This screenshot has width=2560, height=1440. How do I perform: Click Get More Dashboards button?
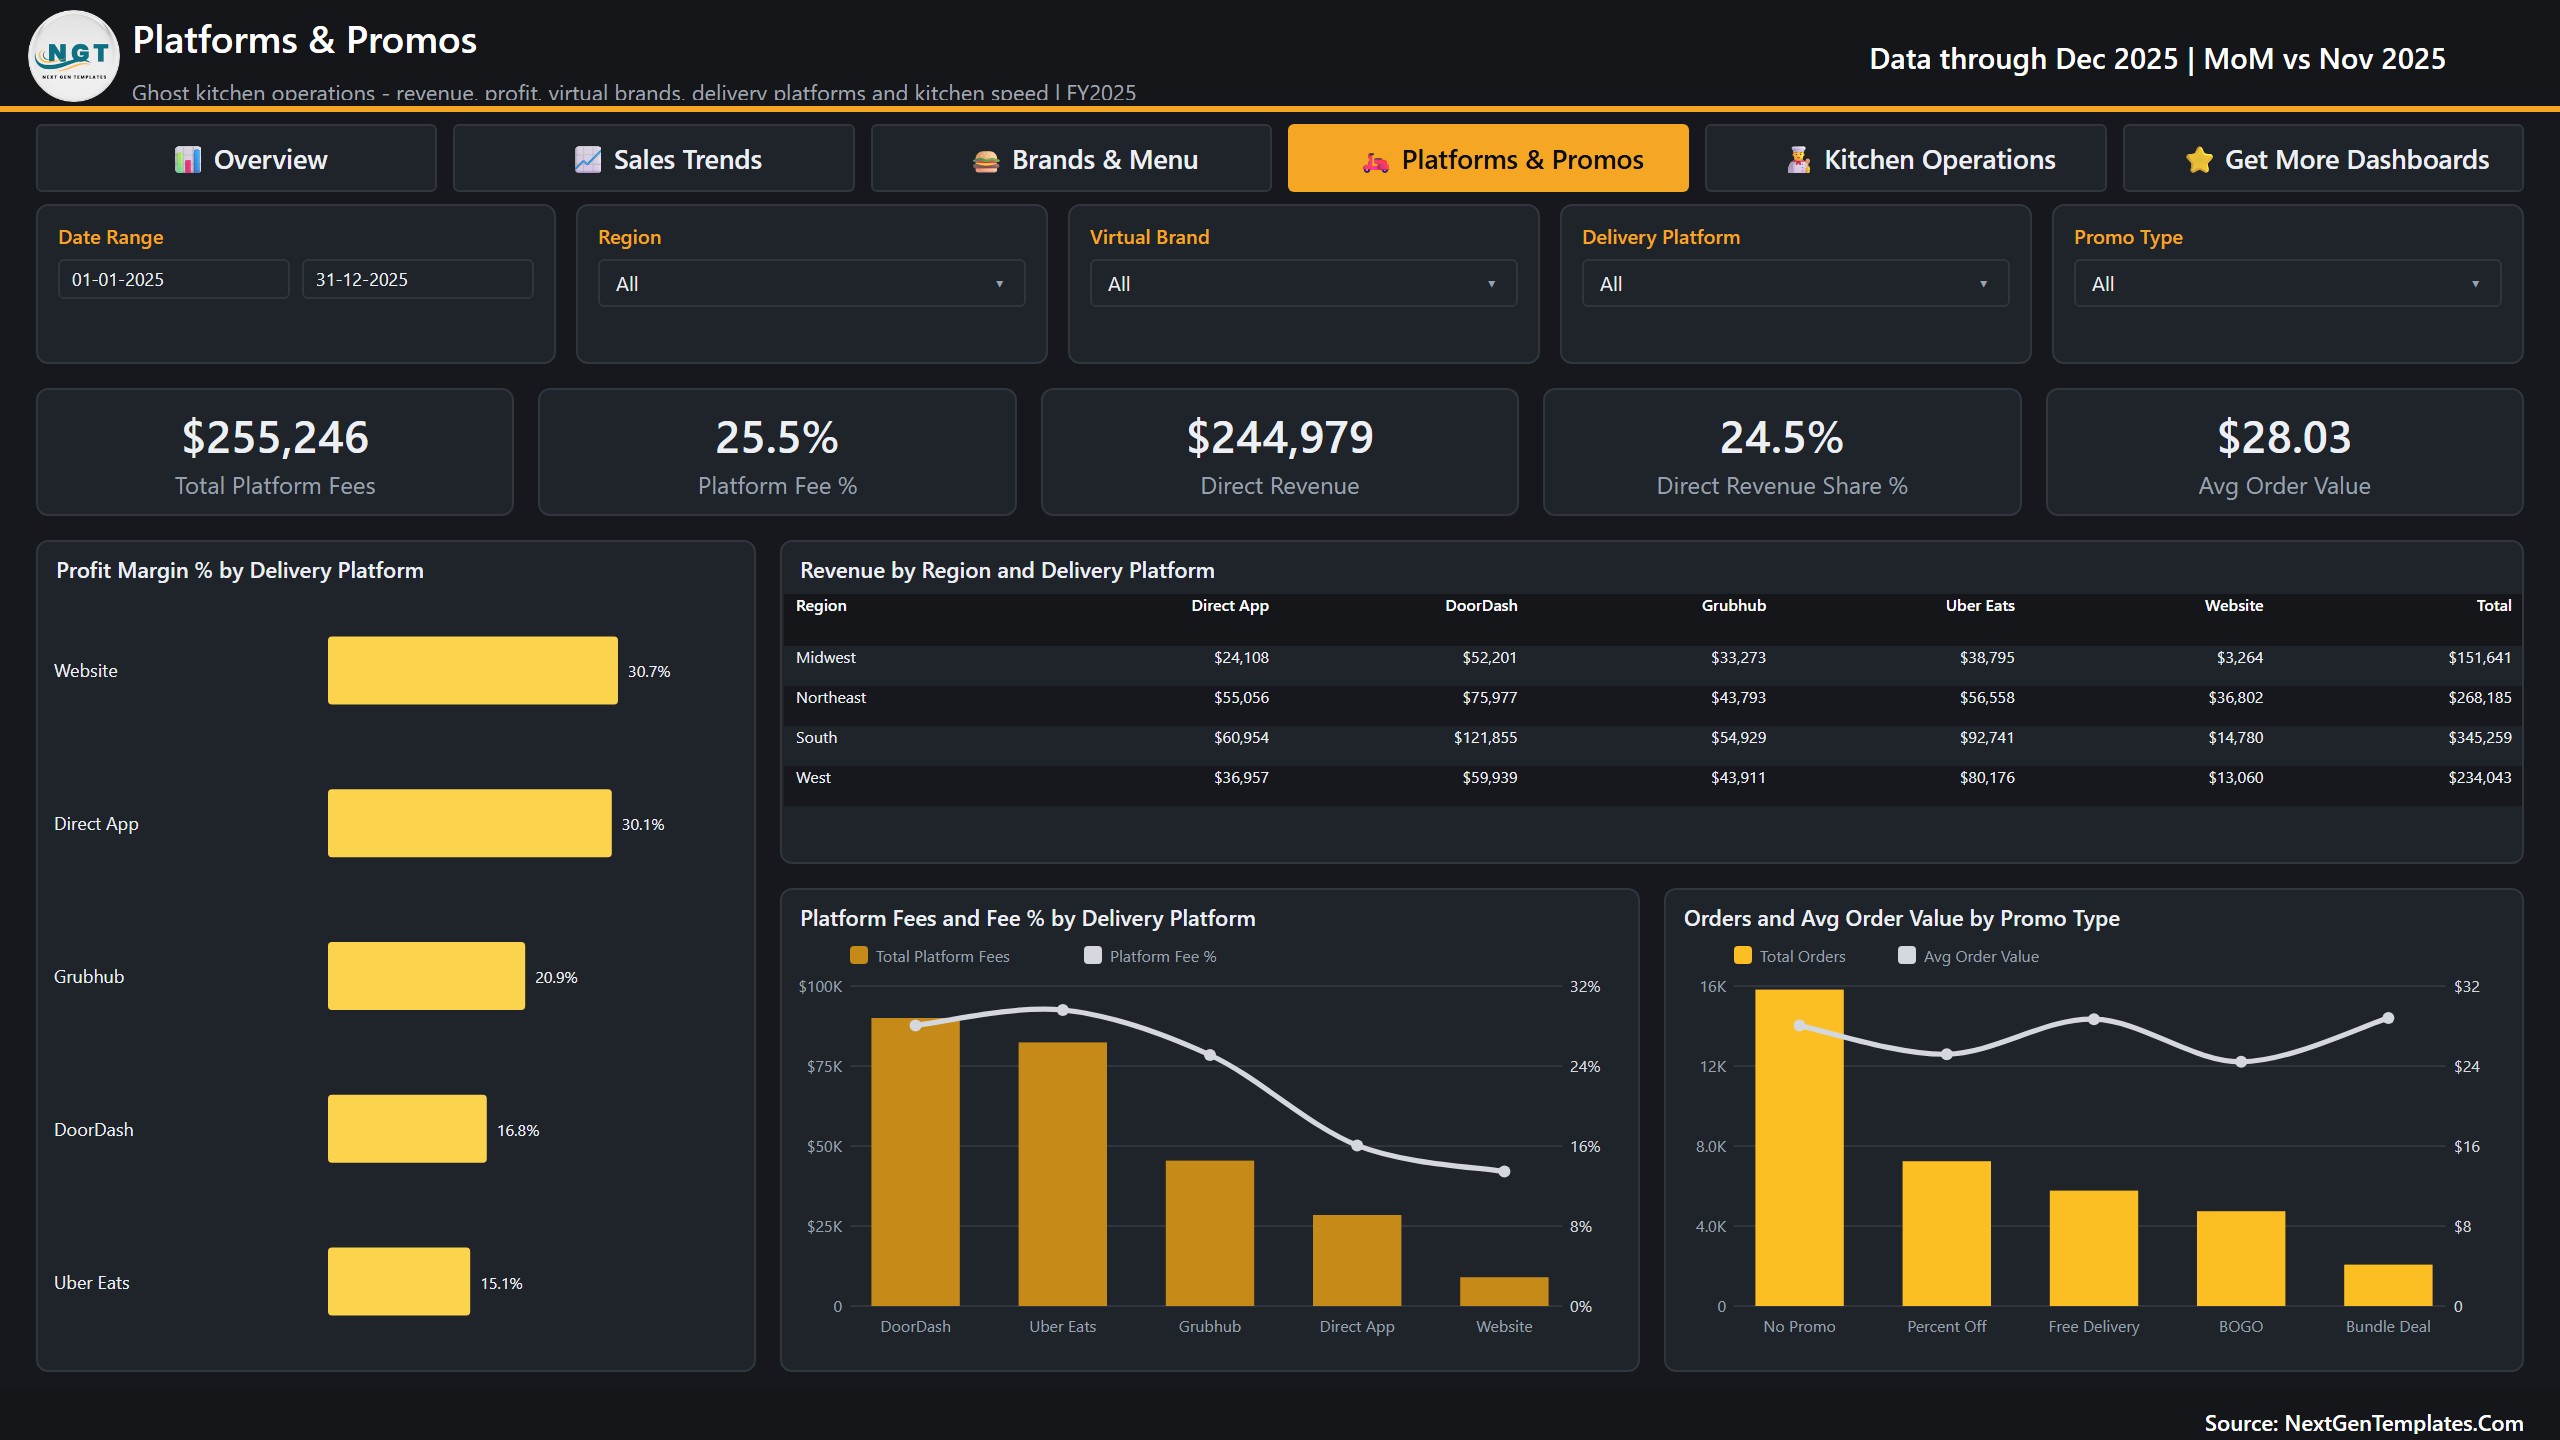(2323, 158)
